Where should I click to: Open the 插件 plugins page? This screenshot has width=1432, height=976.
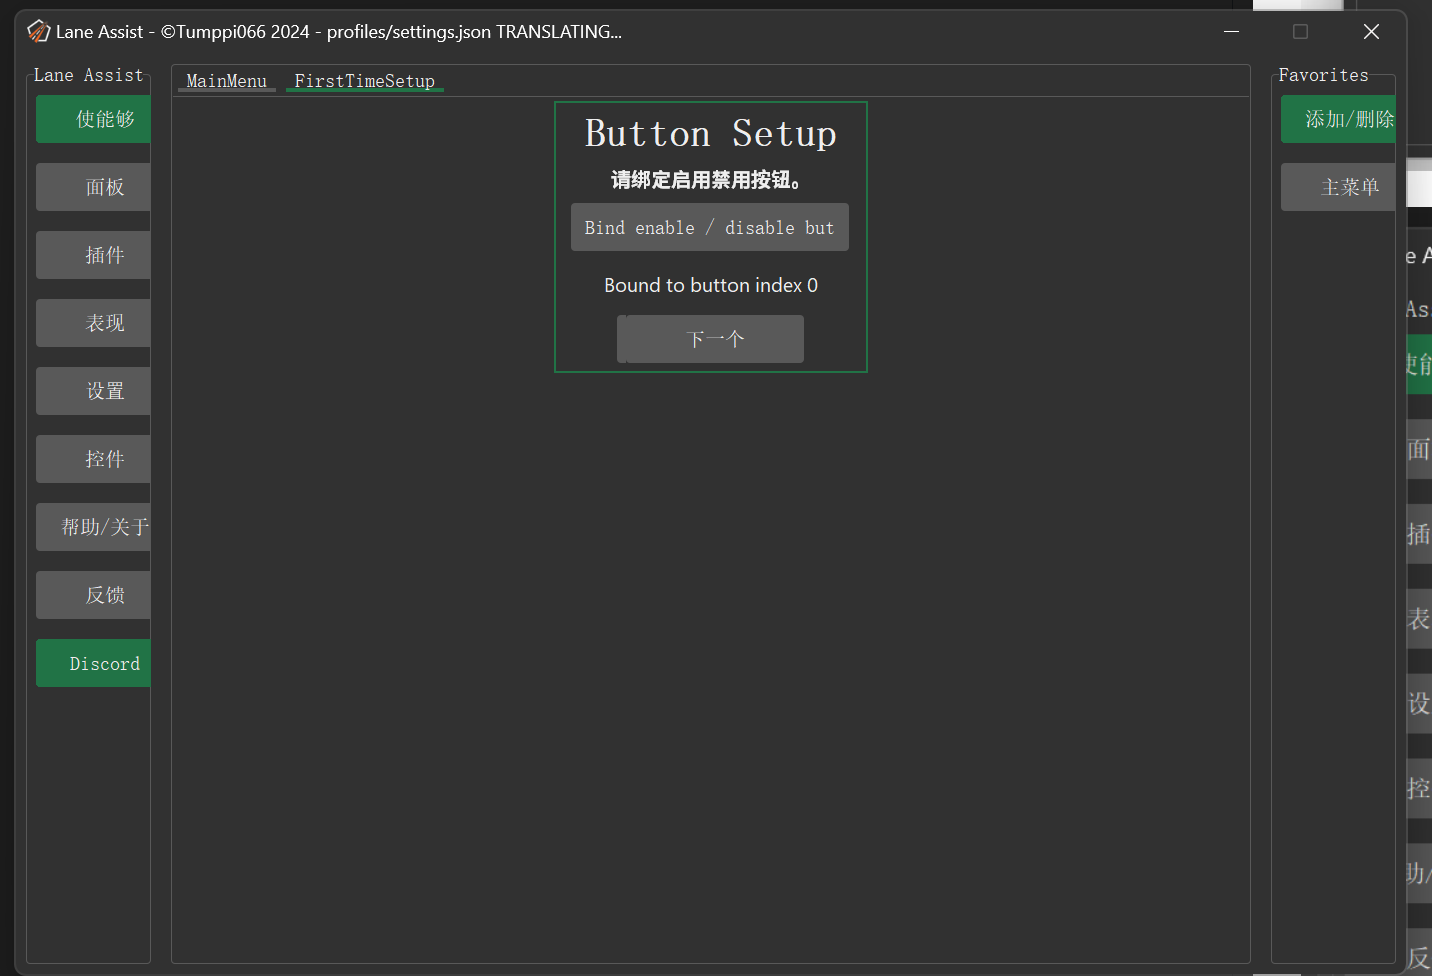coord(94,255)
